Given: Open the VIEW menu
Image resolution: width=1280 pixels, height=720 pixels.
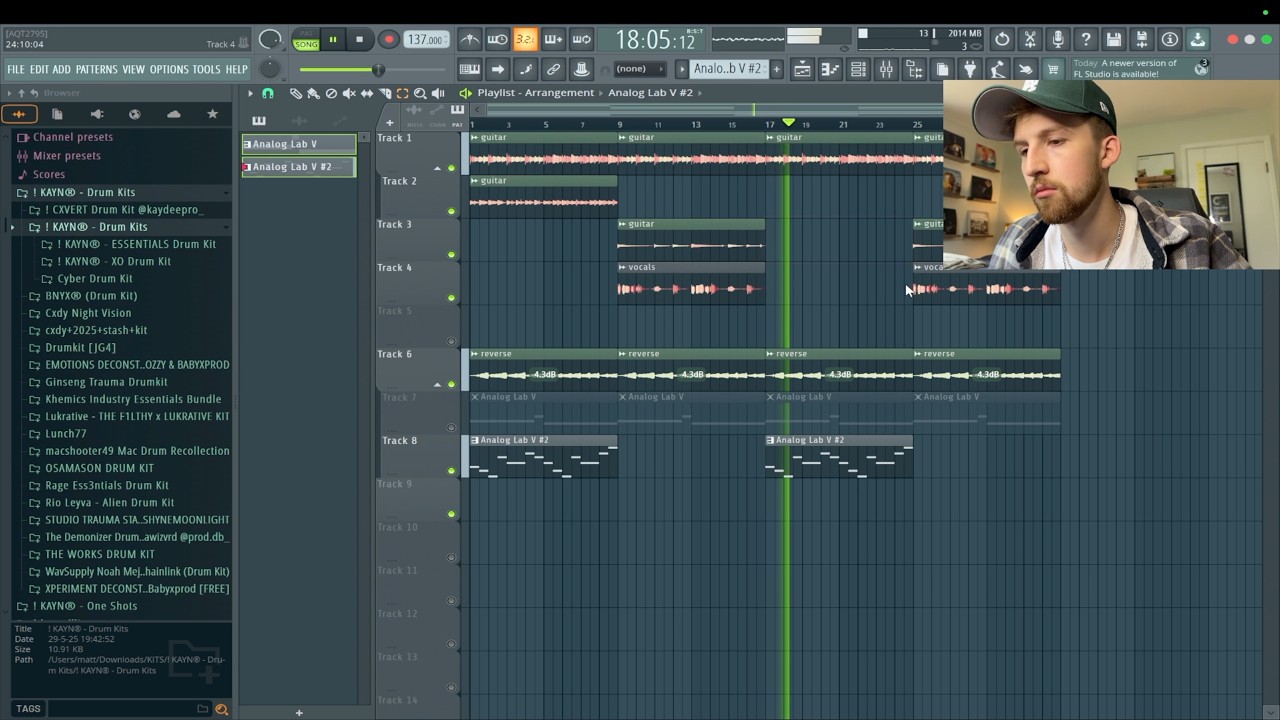Looking at the screenshot, I should [x=134, y=70].
